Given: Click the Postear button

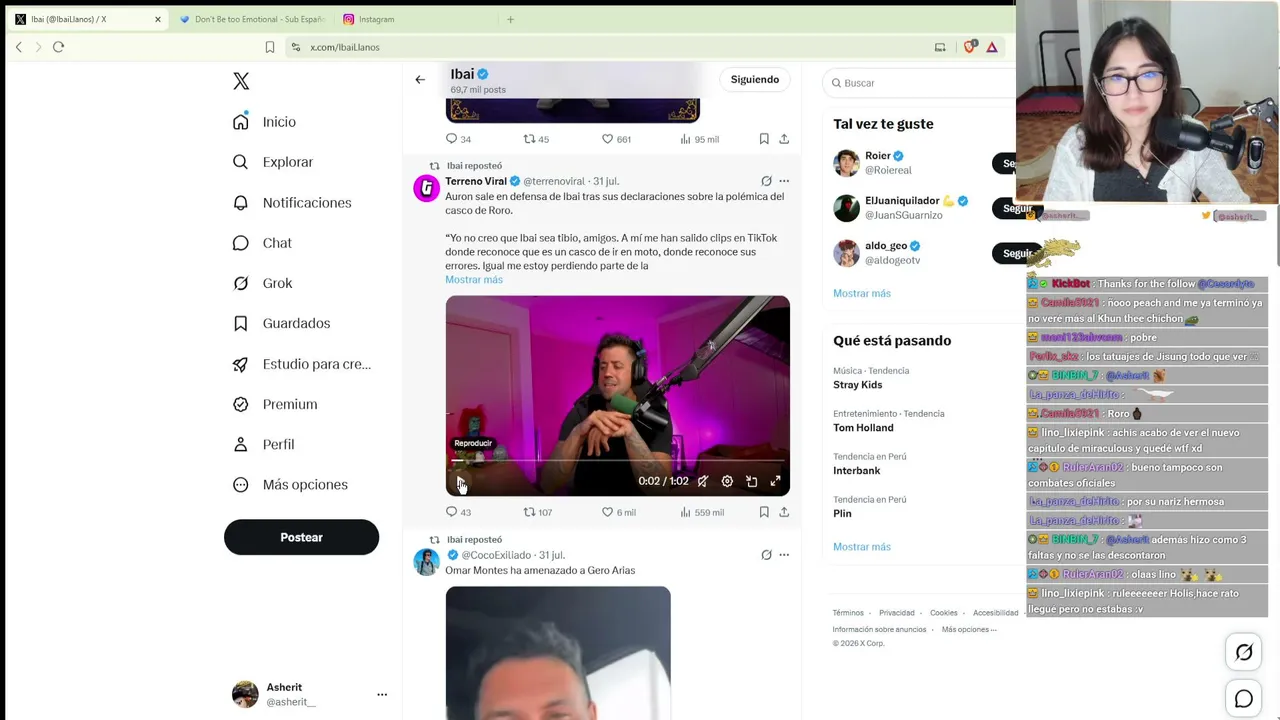Looking at the screenshot, I should click(301, 537).
